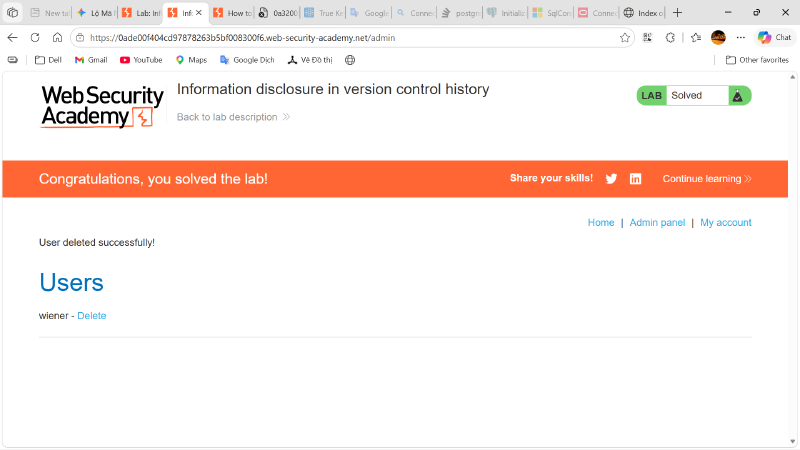The image size is (800, 450).
Task: Open the browser extensions puzzle icon
Action: point(670,37)
